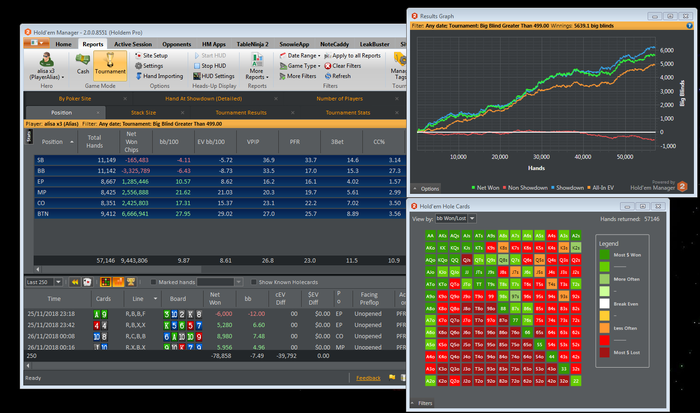700x413 pixels.
Task: Toggle Net Won series in graph legend
Action: [485, 188]
